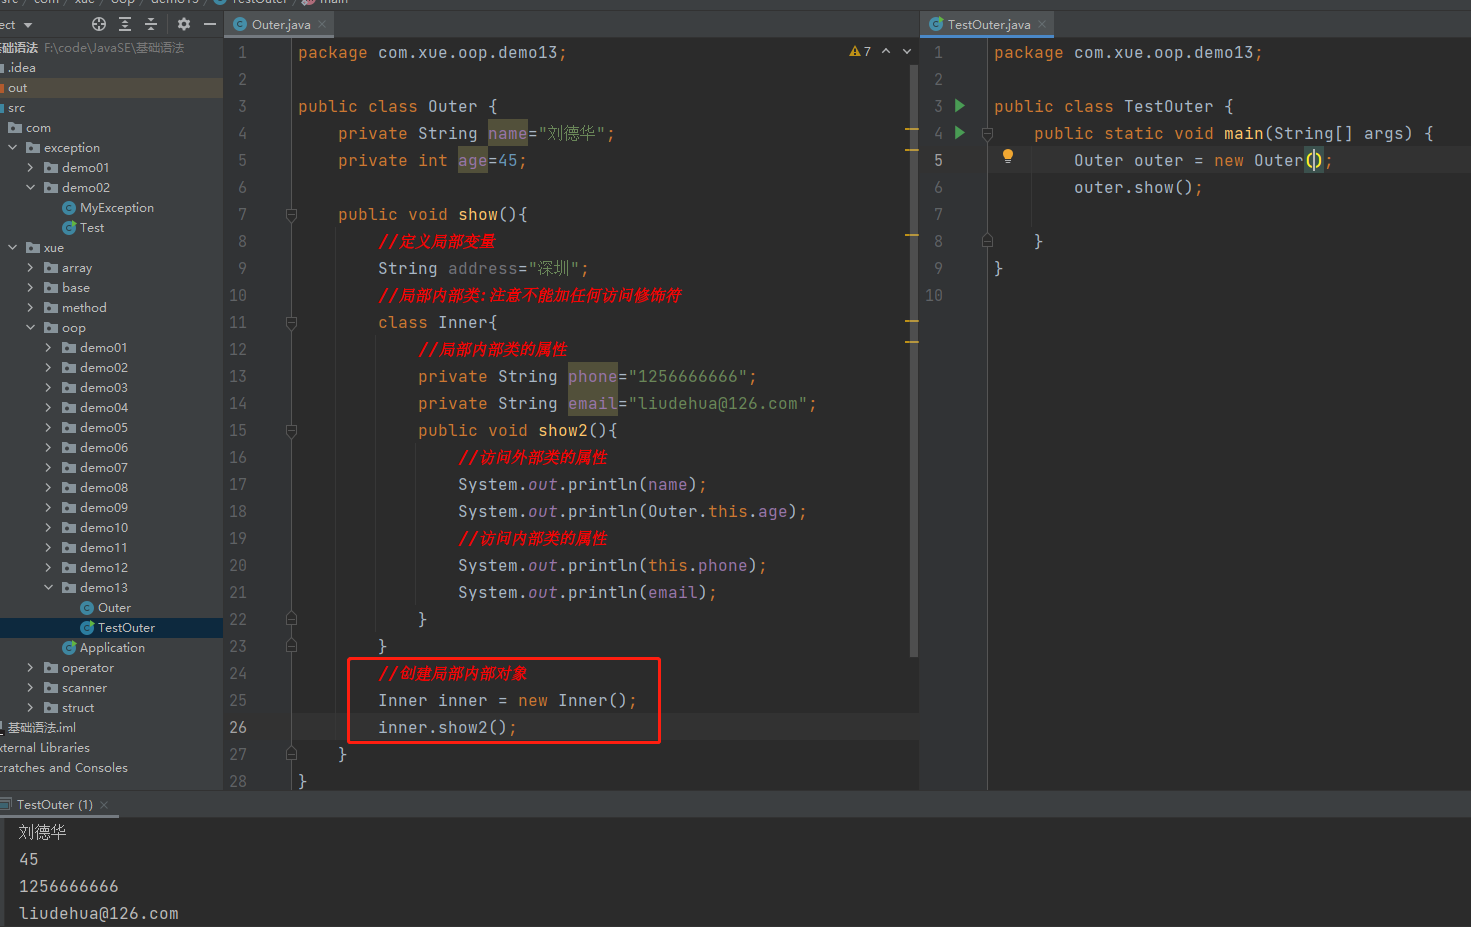Go to previous highlighted problem arrow
The height and width of the screenshot is (927, 1471).
[886, 51]
